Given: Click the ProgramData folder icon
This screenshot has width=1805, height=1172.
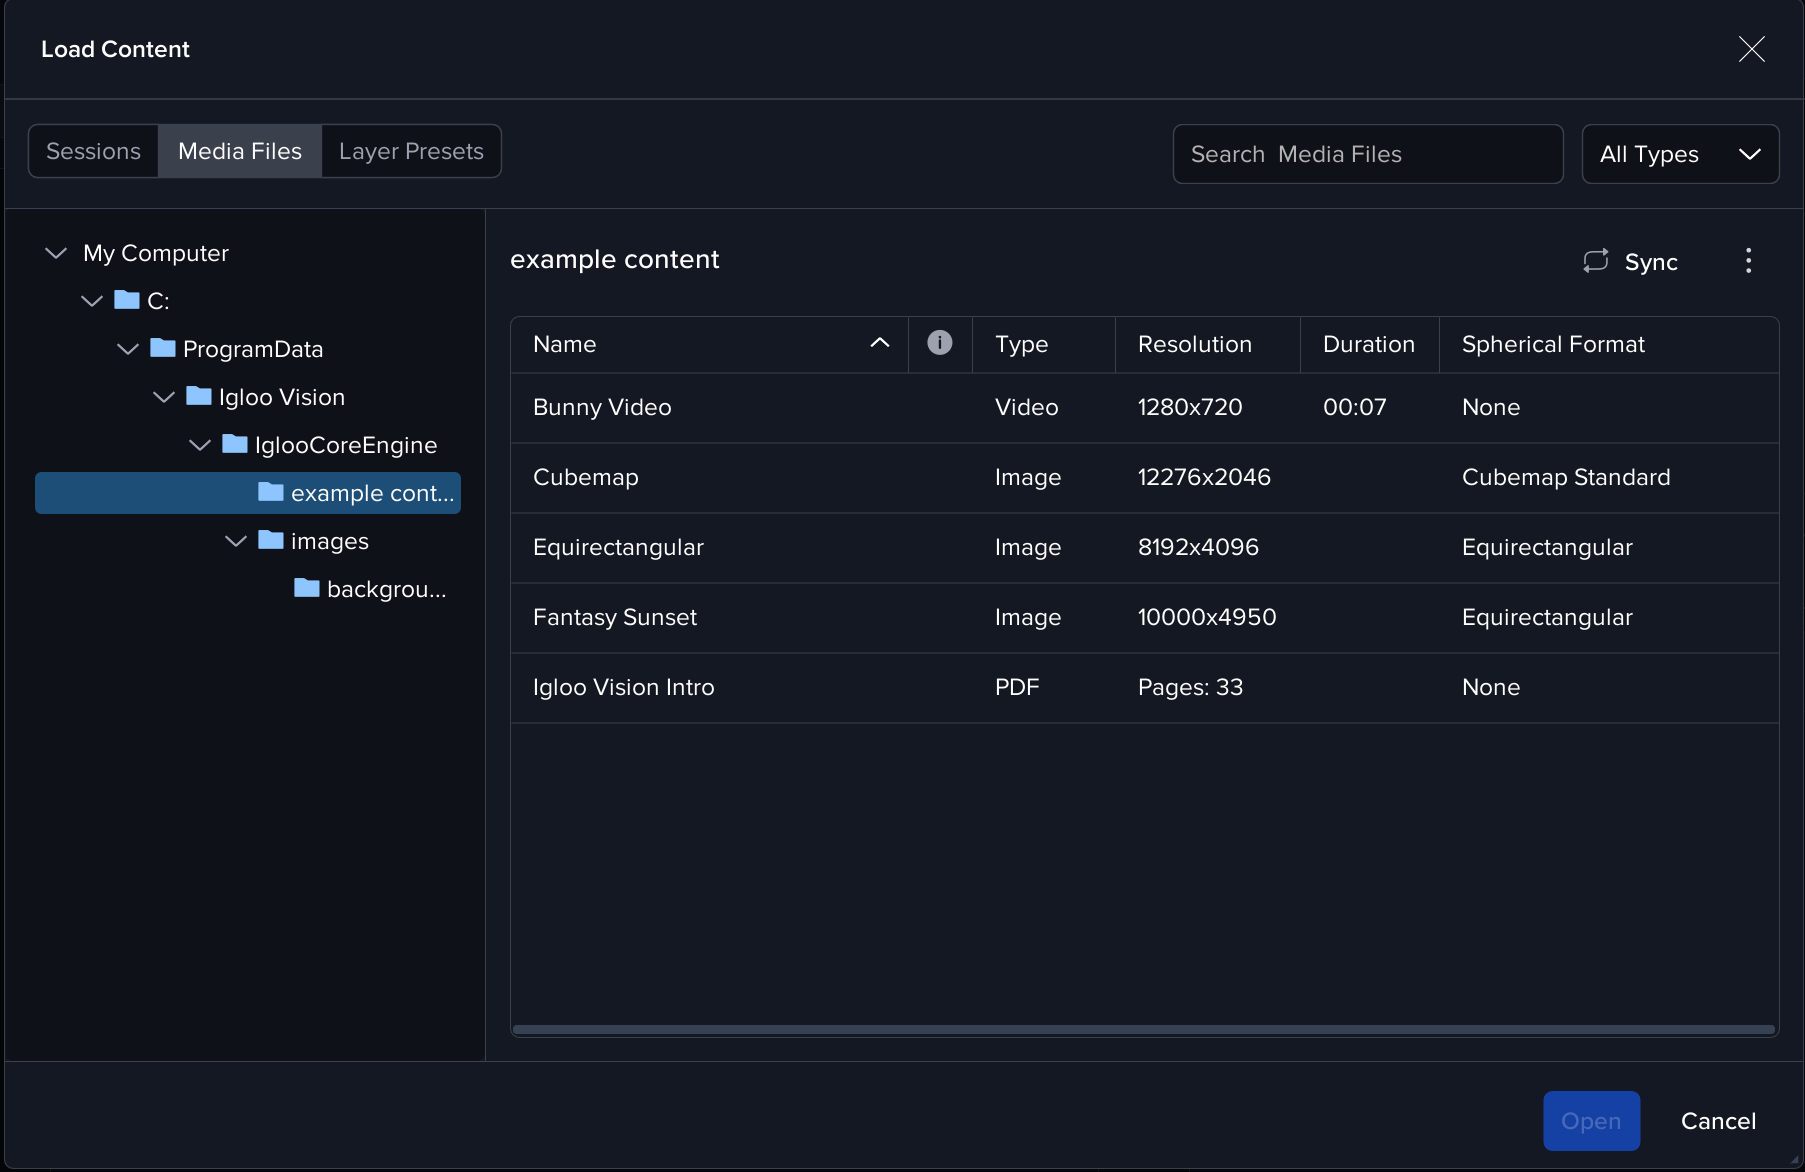Looking at the screenshot, I should coord(162,348).
